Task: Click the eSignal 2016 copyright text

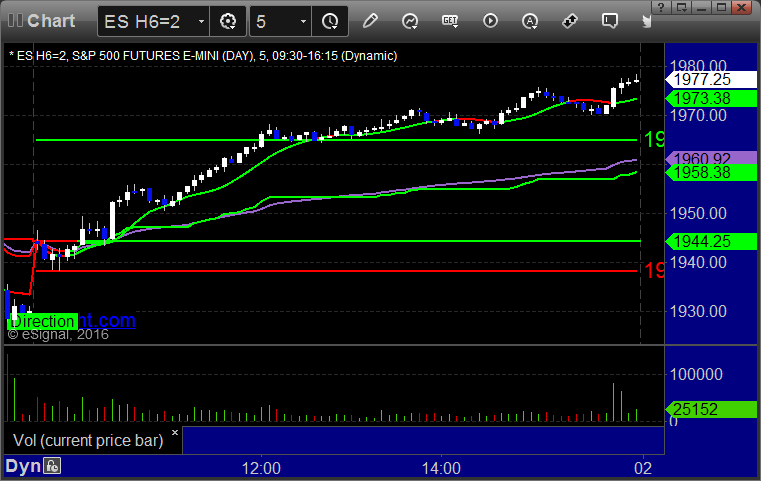Action: tap(58, 334)
